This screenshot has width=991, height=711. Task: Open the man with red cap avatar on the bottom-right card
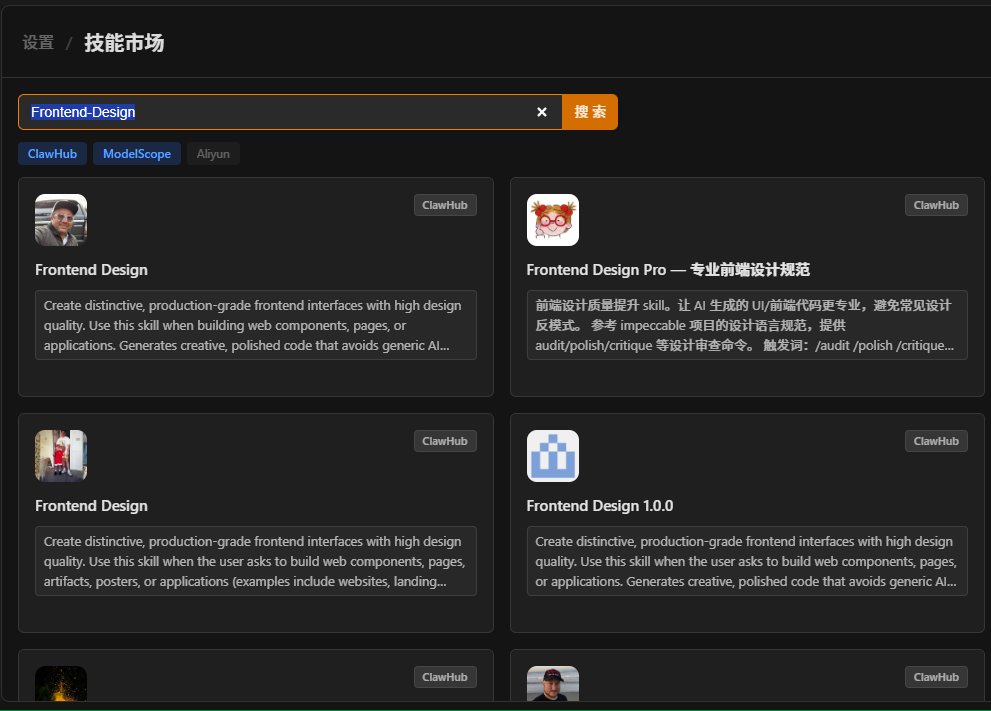point(552,683)
